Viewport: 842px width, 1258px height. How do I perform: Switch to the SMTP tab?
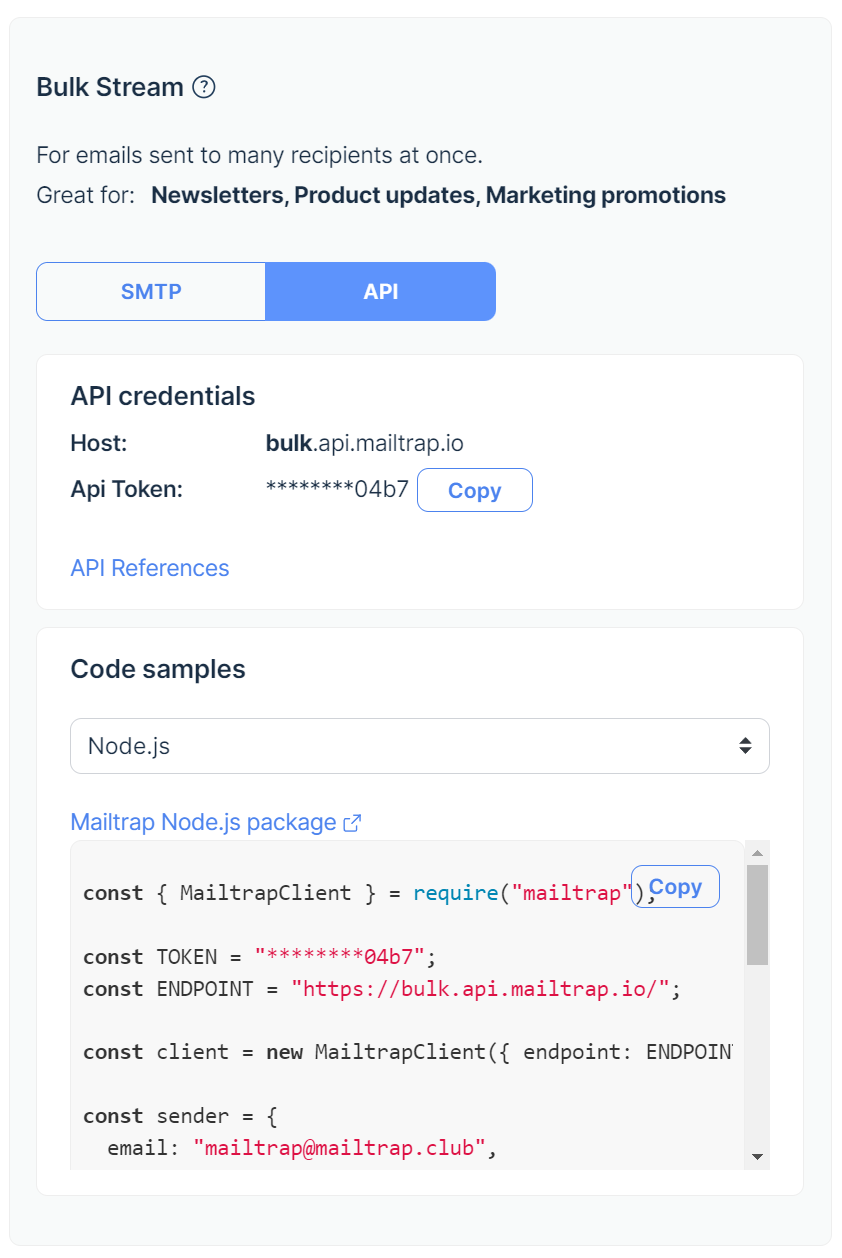coord(150,291)
